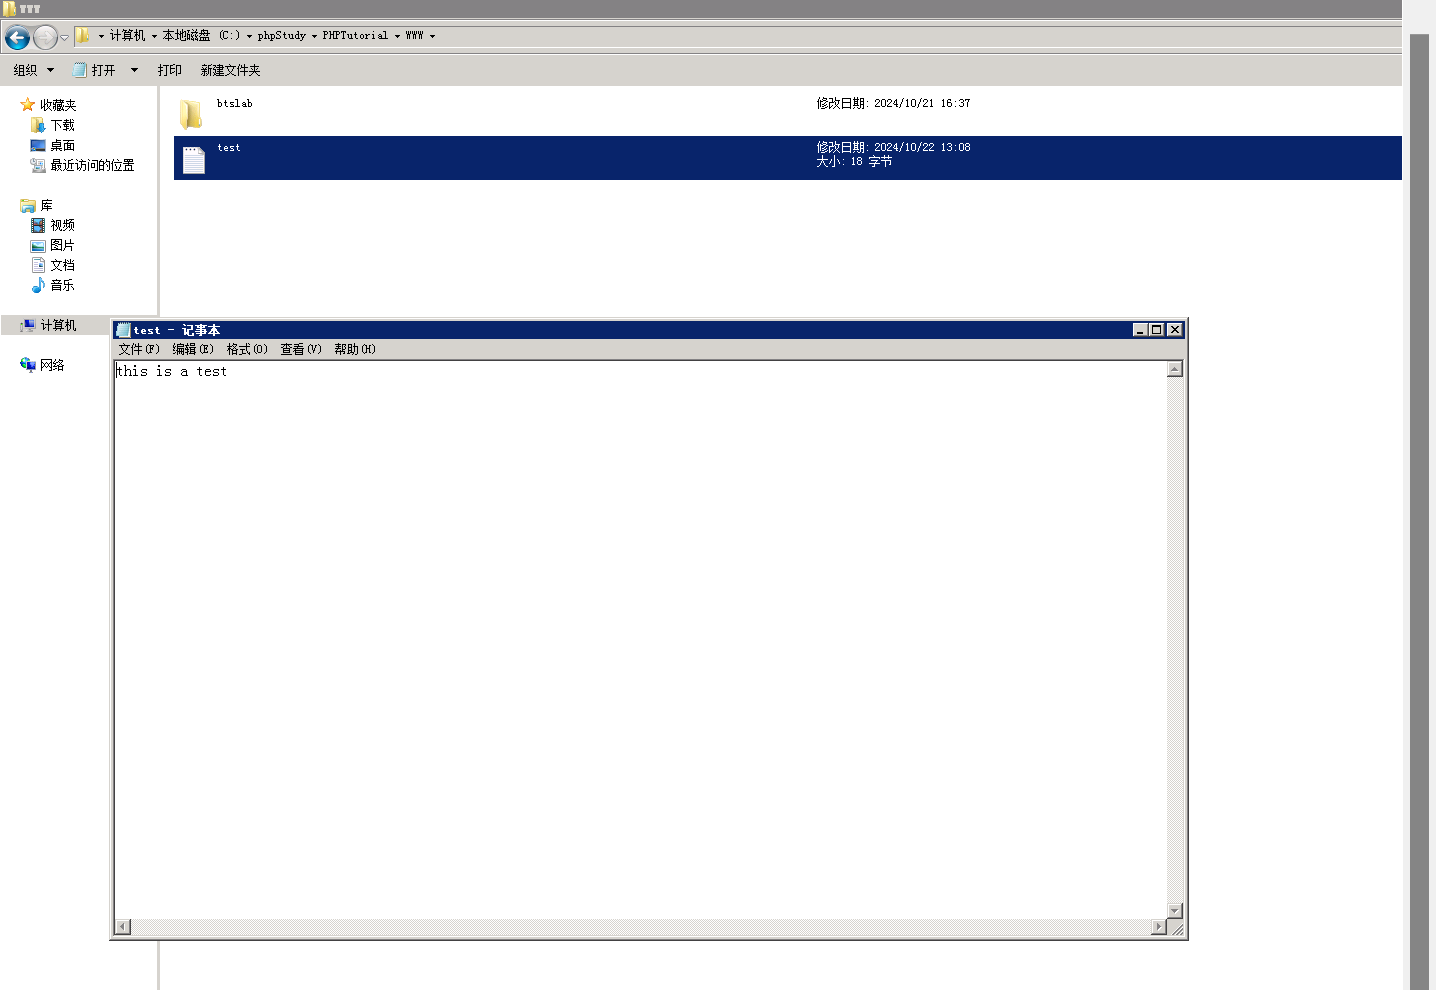Open 编辑(E) menu in Notepad
The width and height of the screenshot is (1436, 990).
tap(193, 349)
